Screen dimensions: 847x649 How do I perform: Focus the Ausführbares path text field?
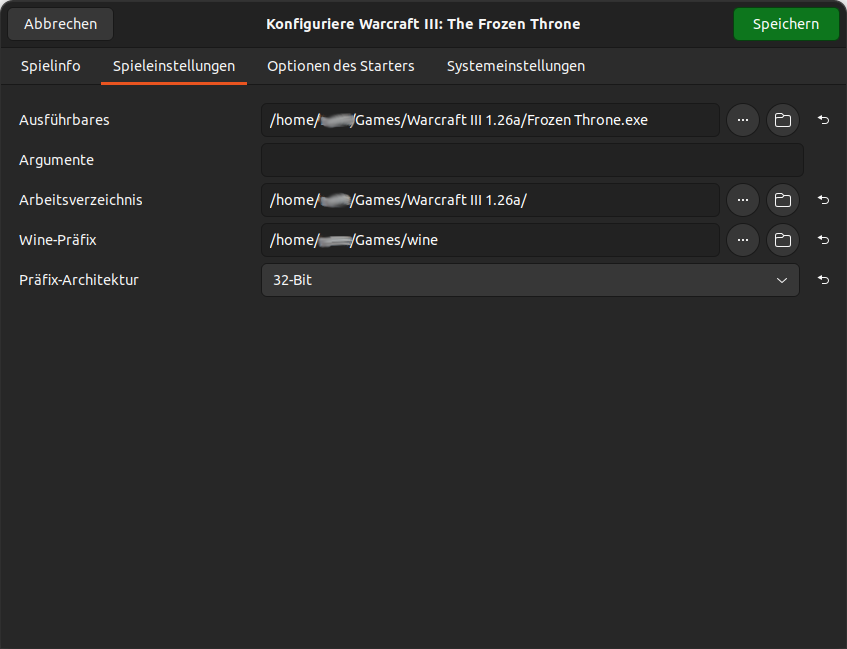[490, 120]
